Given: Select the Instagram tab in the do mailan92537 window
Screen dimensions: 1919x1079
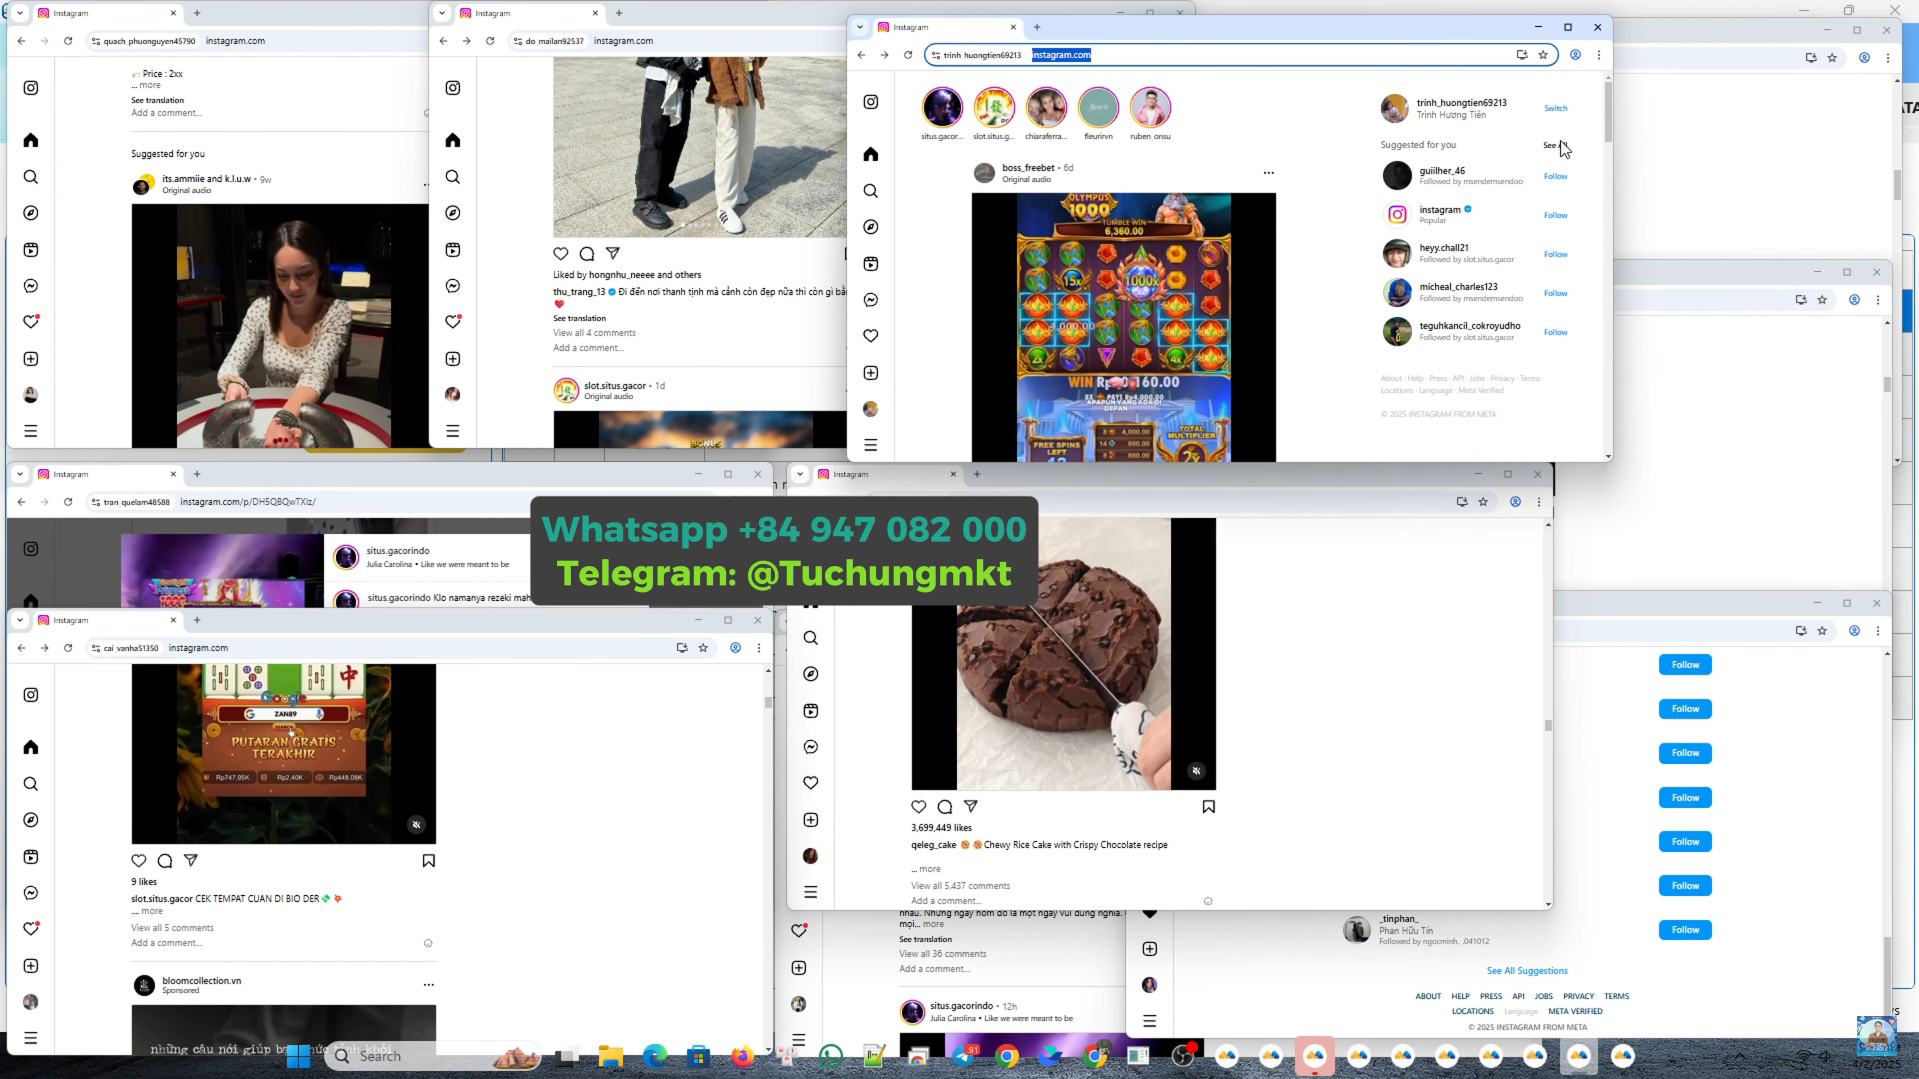Looking at the screenshot, I should point(528,13).
